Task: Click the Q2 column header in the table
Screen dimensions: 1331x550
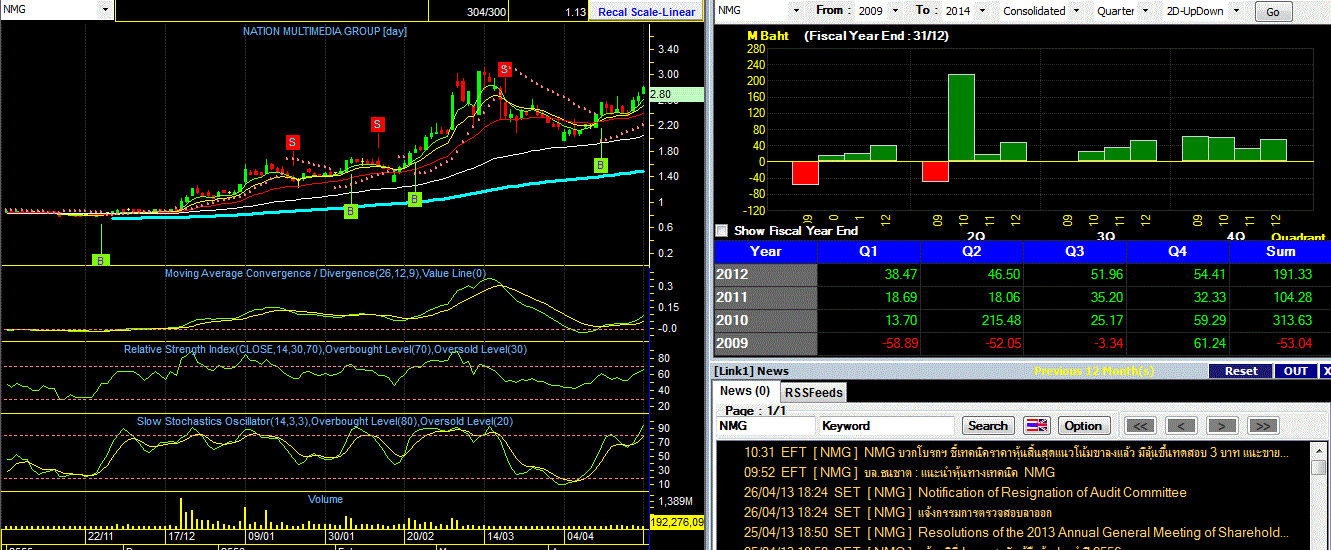Action: [x=972, y=252]
